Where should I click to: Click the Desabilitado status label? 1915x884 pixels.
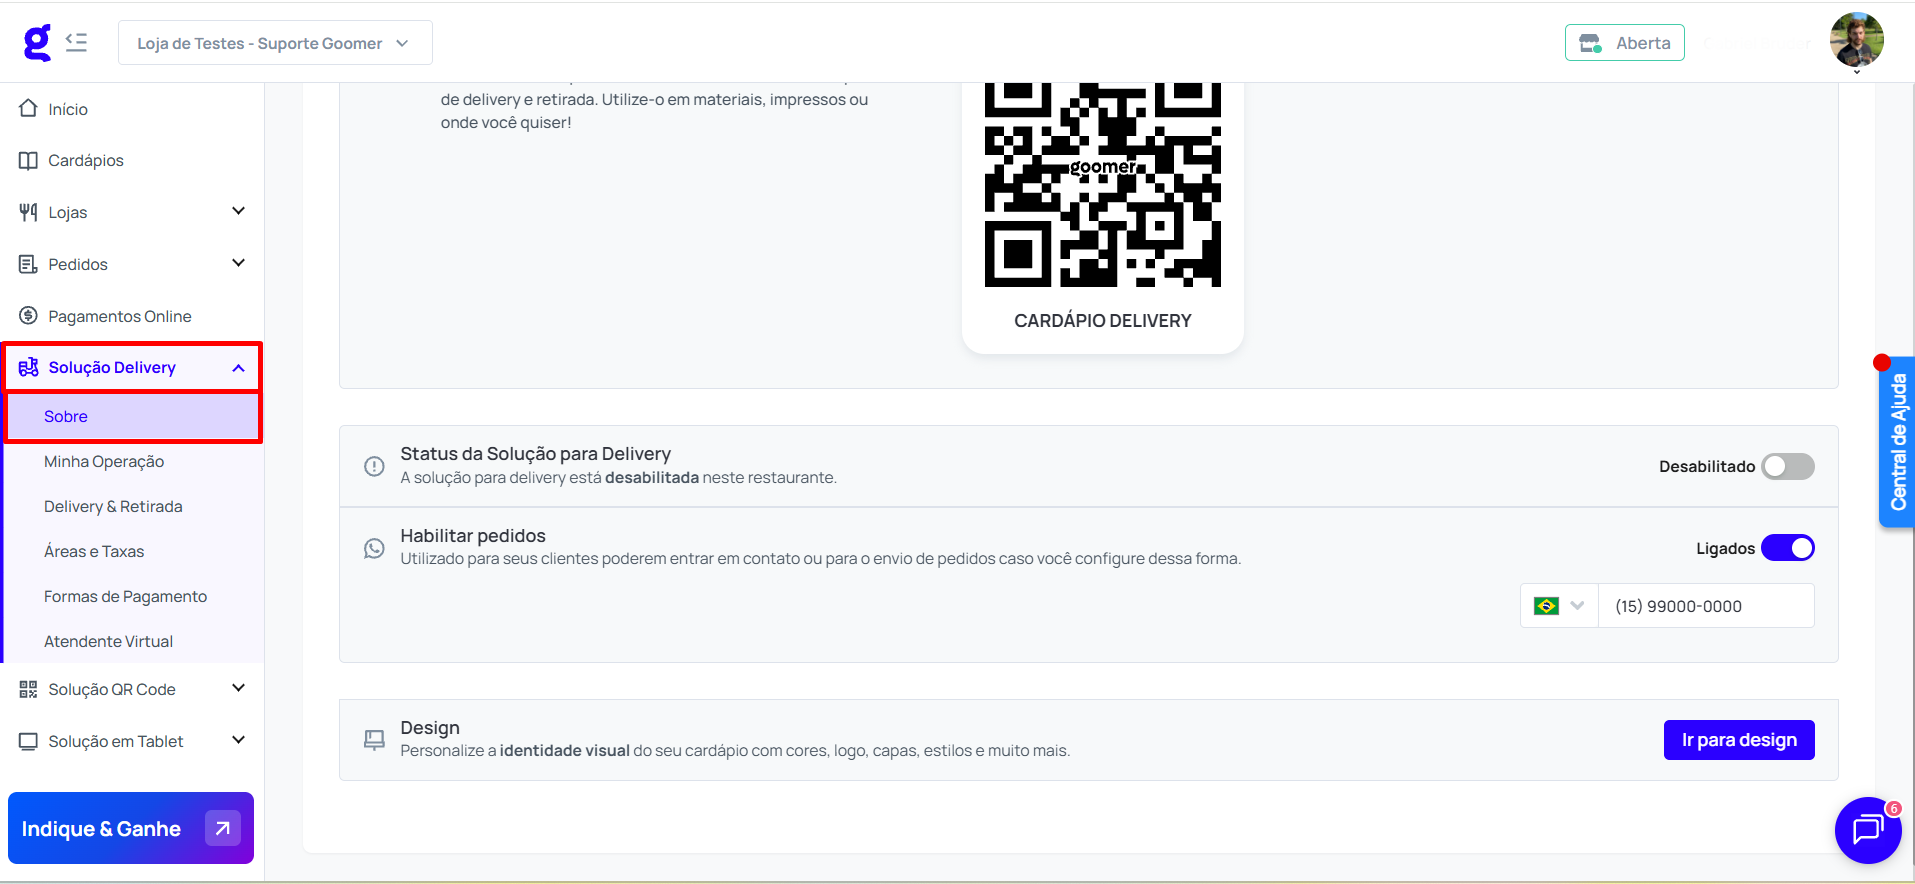click(x=1707, y=467)
